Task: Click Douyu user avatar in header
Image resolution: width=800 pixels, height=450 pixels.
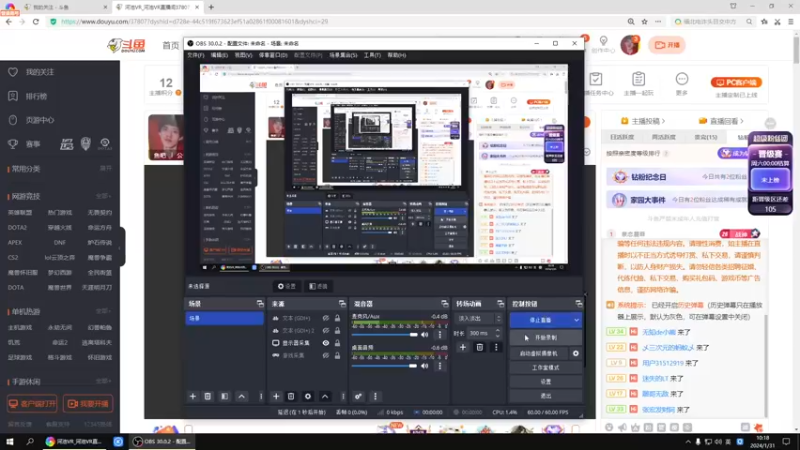Action: pyautogui.click(x=630, y=45)
